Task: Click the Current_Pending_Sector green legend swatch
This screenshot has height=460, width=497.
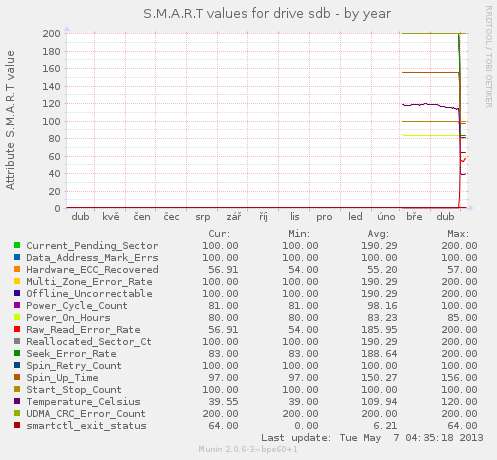Action: pos(17,245)
